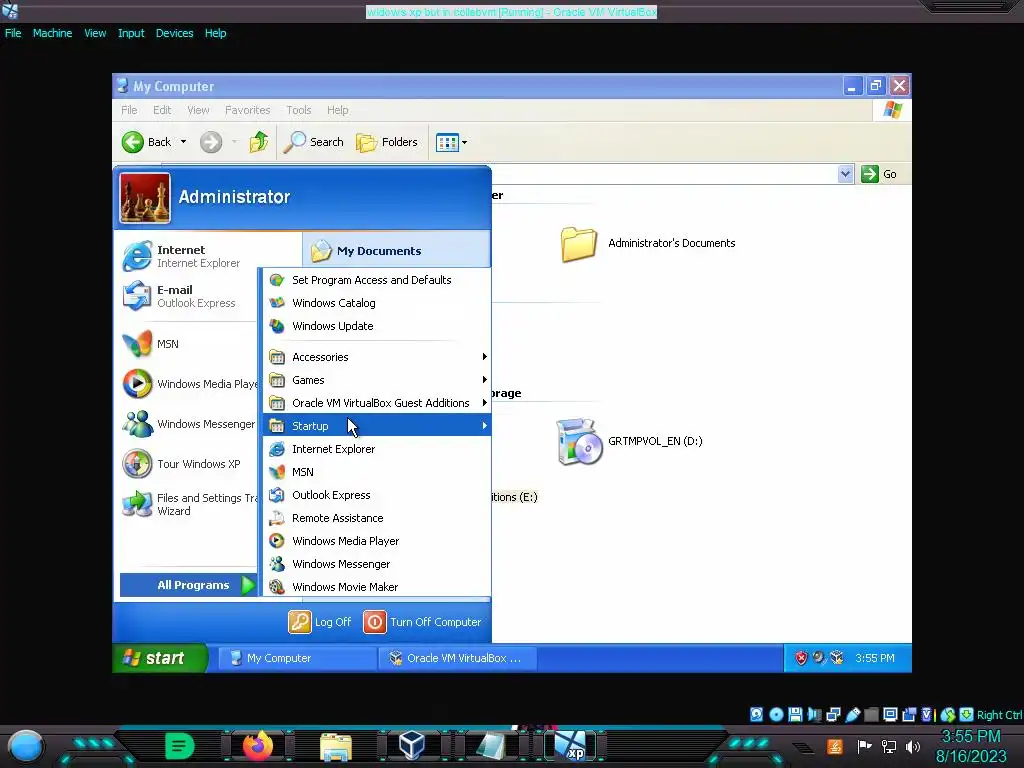Expand Oracle VM VirtualBox Guest Additions submenu
The image size is (1024, 768).
(377, 403)
